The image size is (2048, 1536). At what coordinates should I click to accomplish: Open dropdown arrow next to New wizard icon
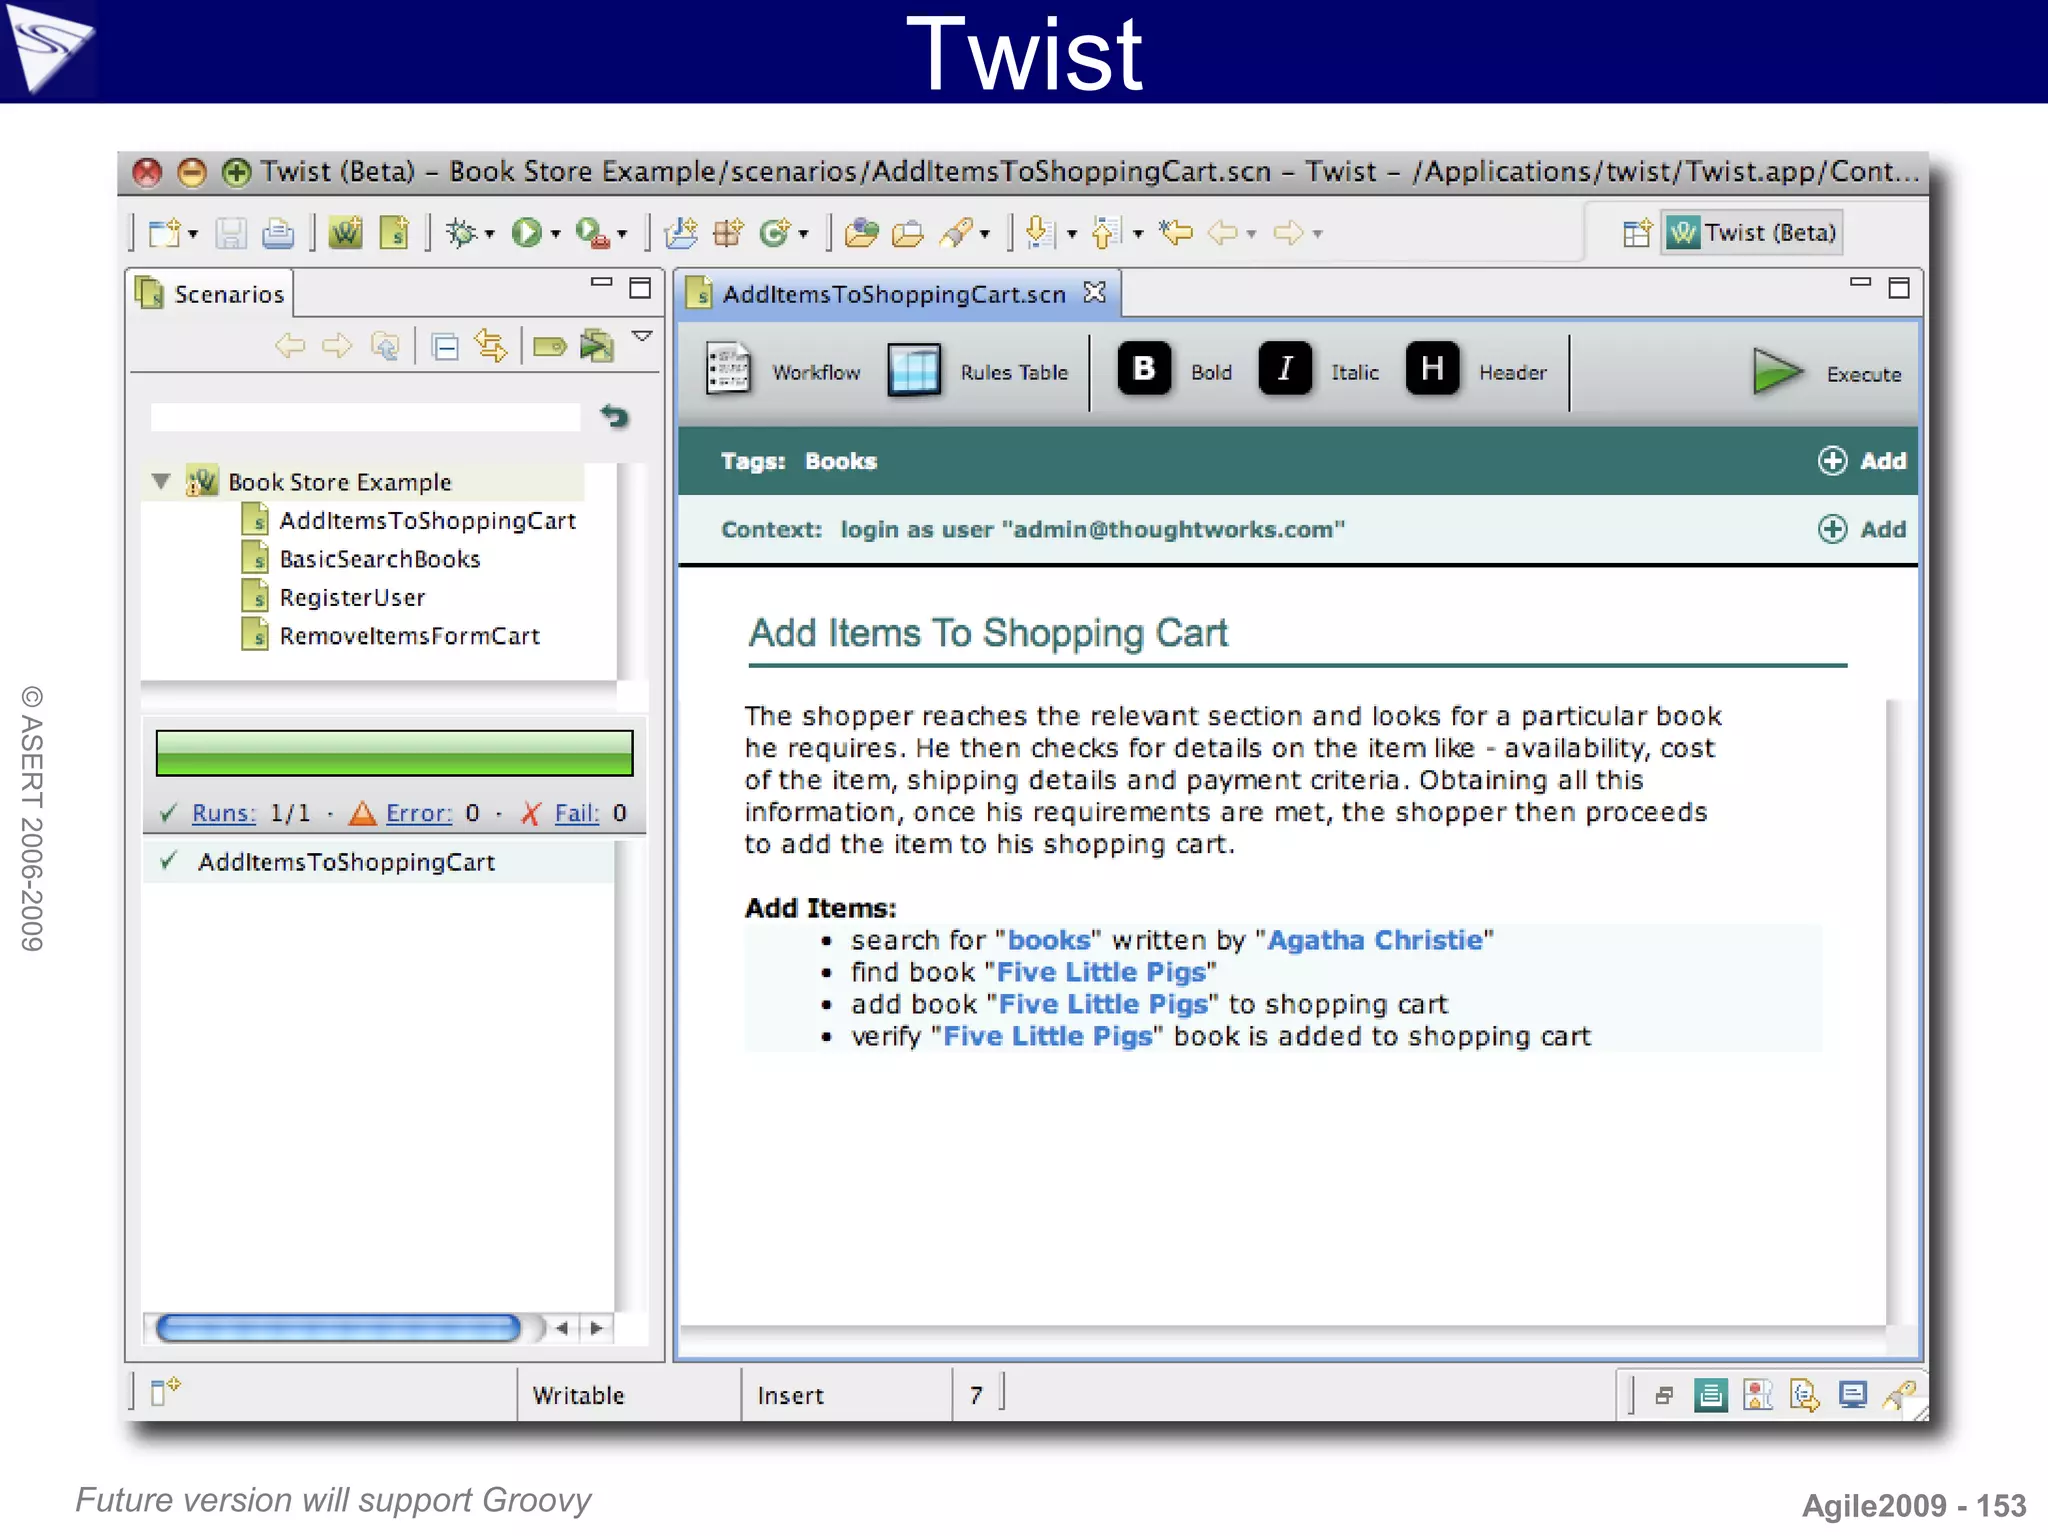pyautogui.click(x=193, y=235)
